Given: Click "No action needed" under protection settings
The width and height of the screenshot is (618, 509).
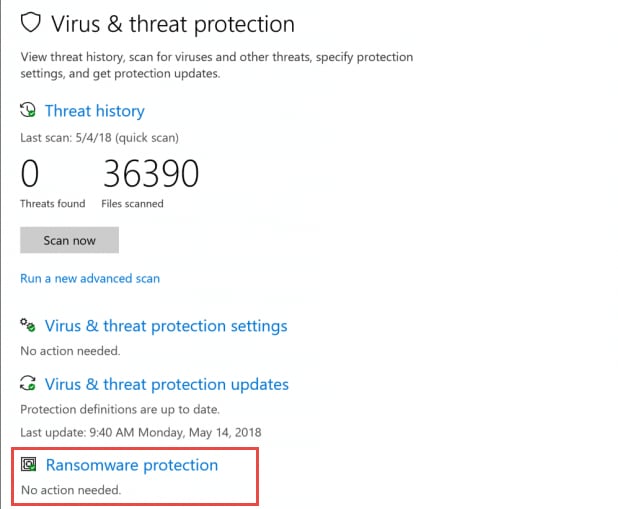Looking at the screenshot, I should coord(70,351).
